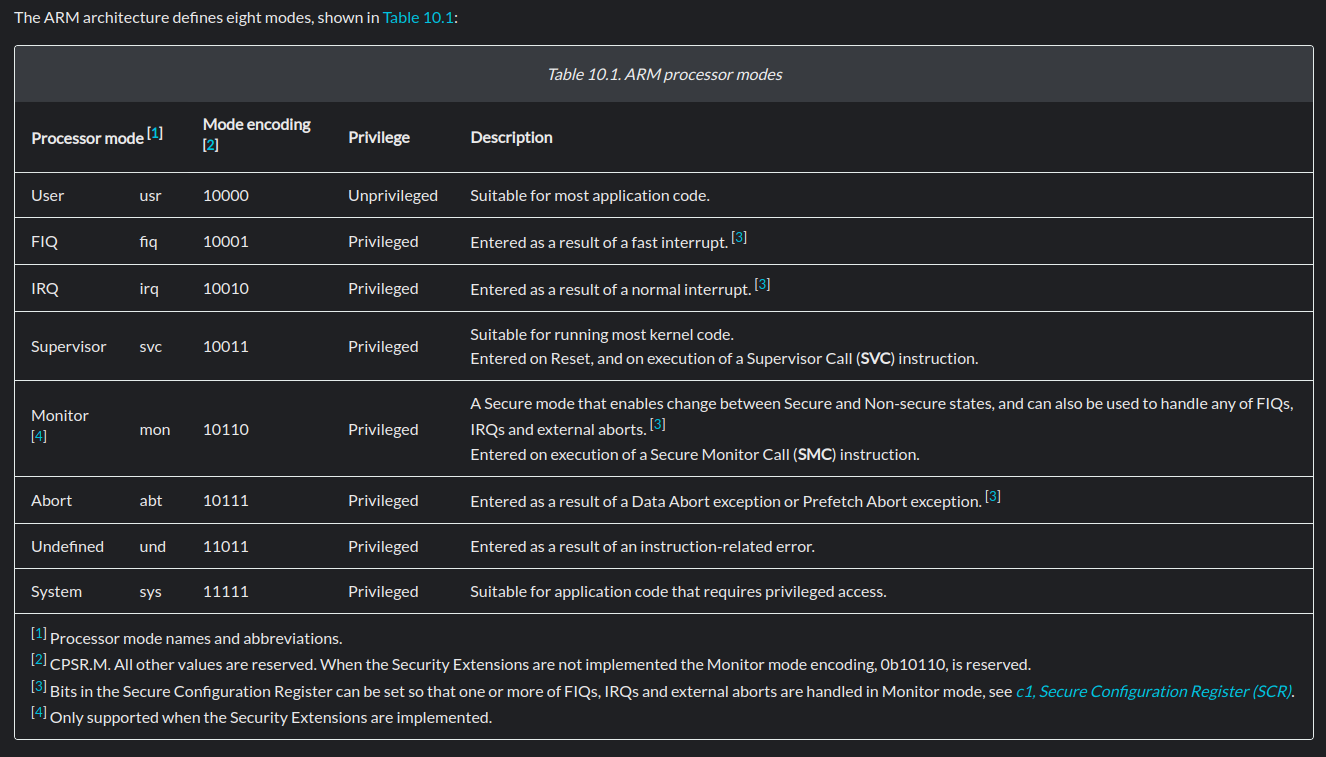Click the 'Unprivileged' cell in User row
This screenshot has width=1326, height=757.
[x=393, y=195]
